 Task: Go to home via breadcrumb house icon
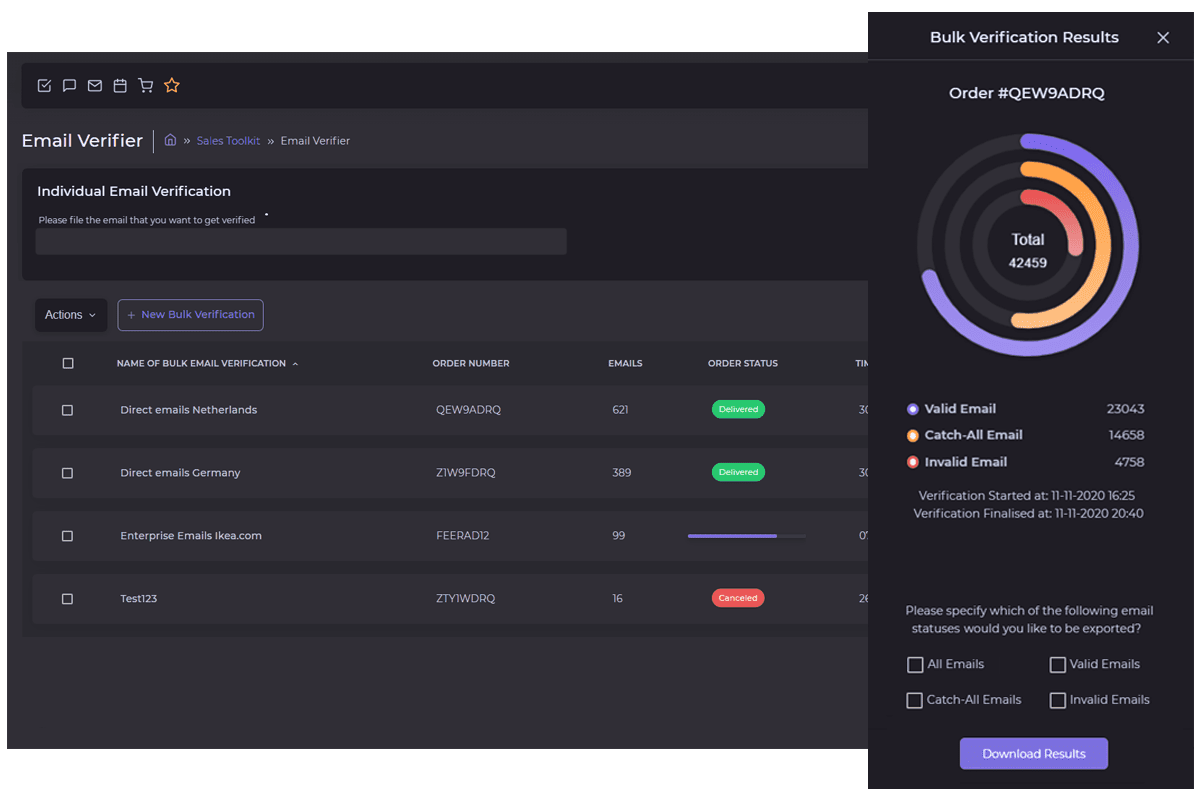[170, 141]
